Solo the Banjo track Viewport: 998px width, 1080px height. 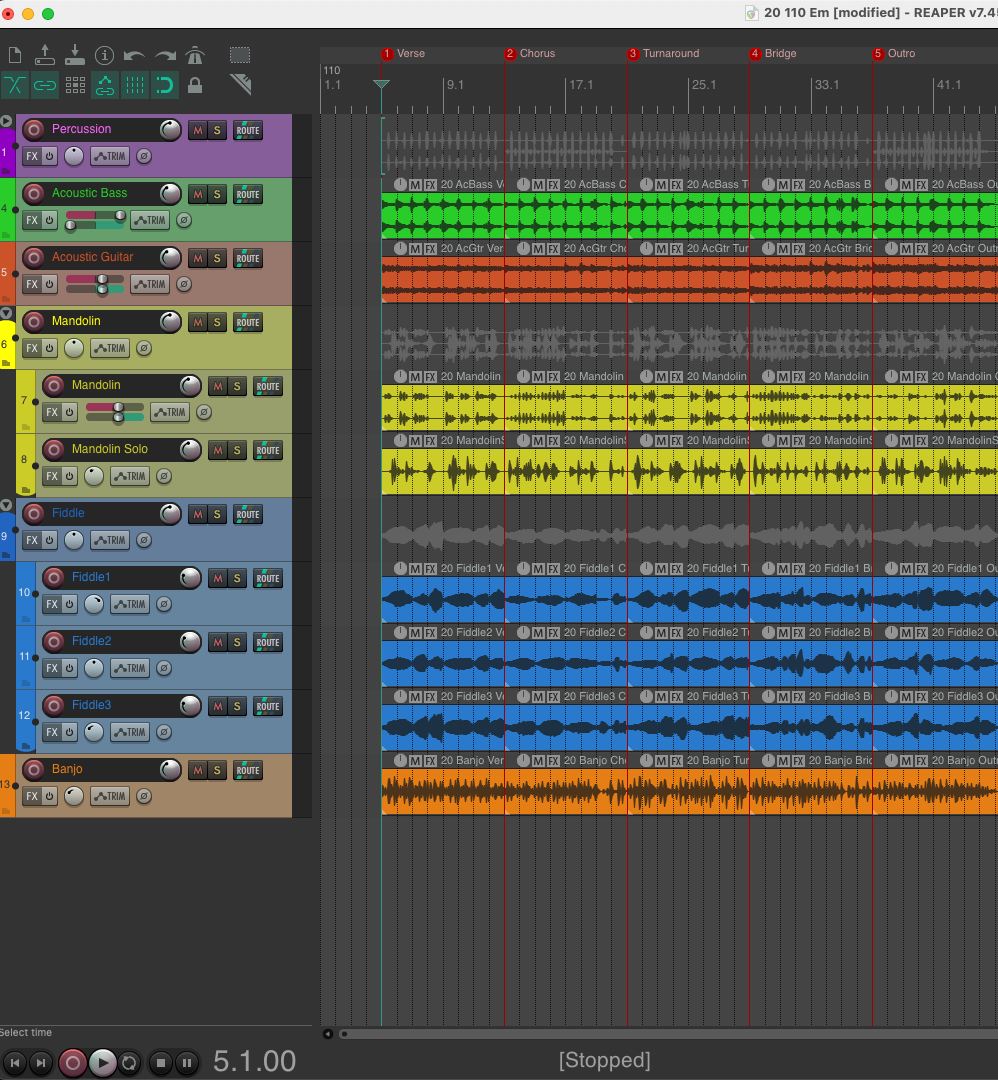(217, 771)
